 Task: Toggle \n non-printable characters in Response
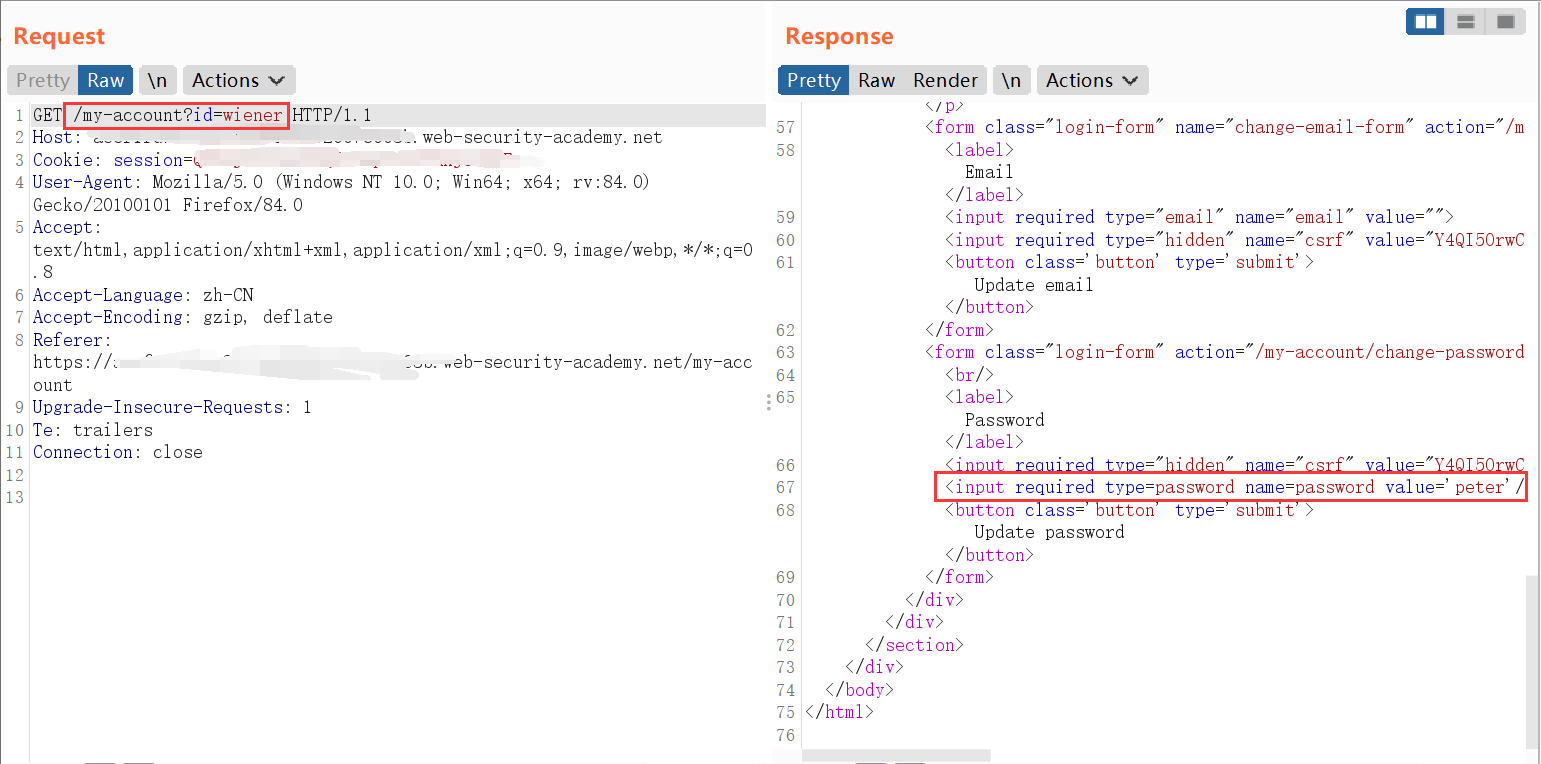pos(1011,80)
